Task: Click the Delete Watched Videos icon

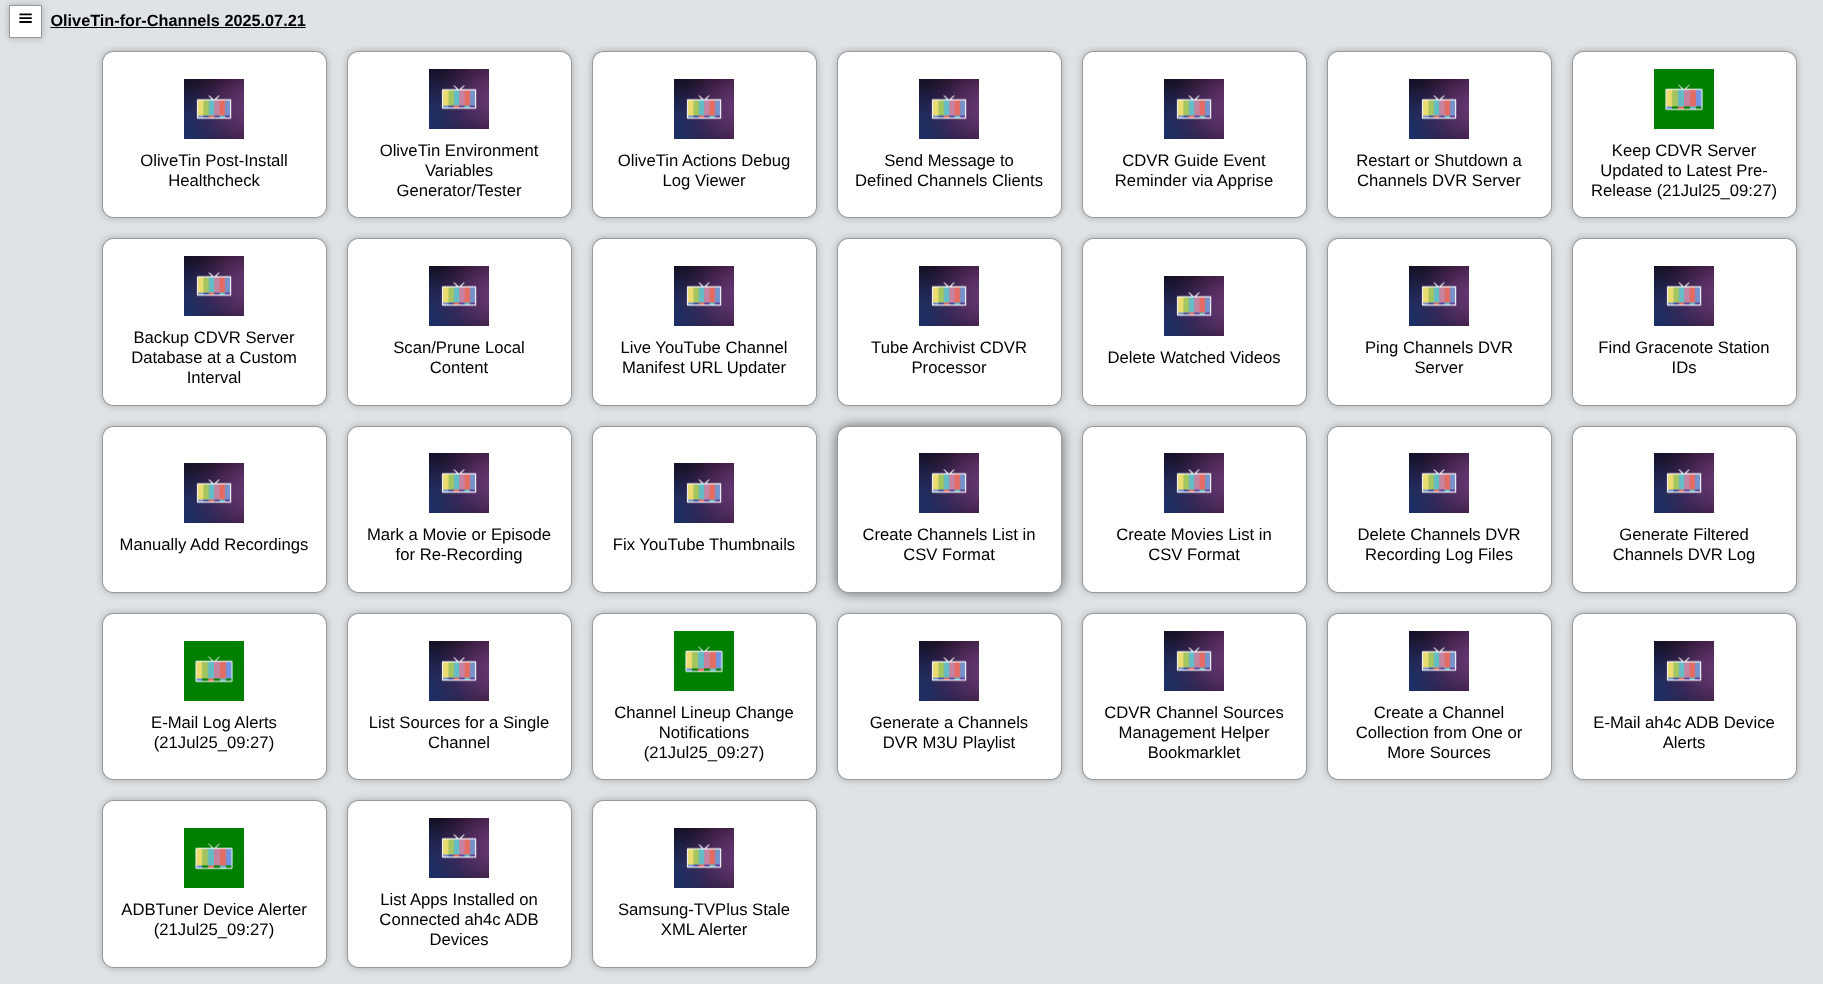Action: tap(1193, 306)
